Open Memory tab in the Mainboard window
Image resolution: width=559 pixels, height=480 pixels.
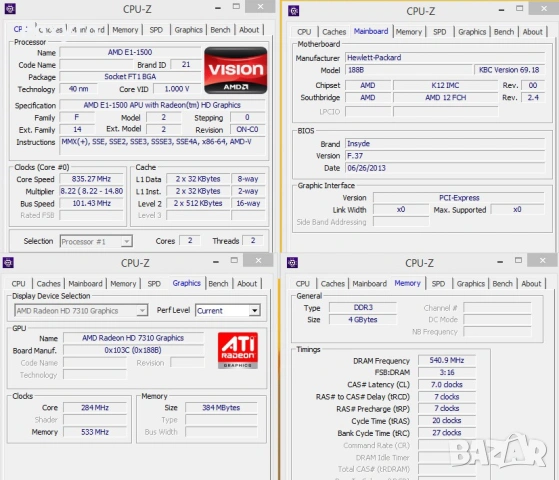tap(409, 32)
